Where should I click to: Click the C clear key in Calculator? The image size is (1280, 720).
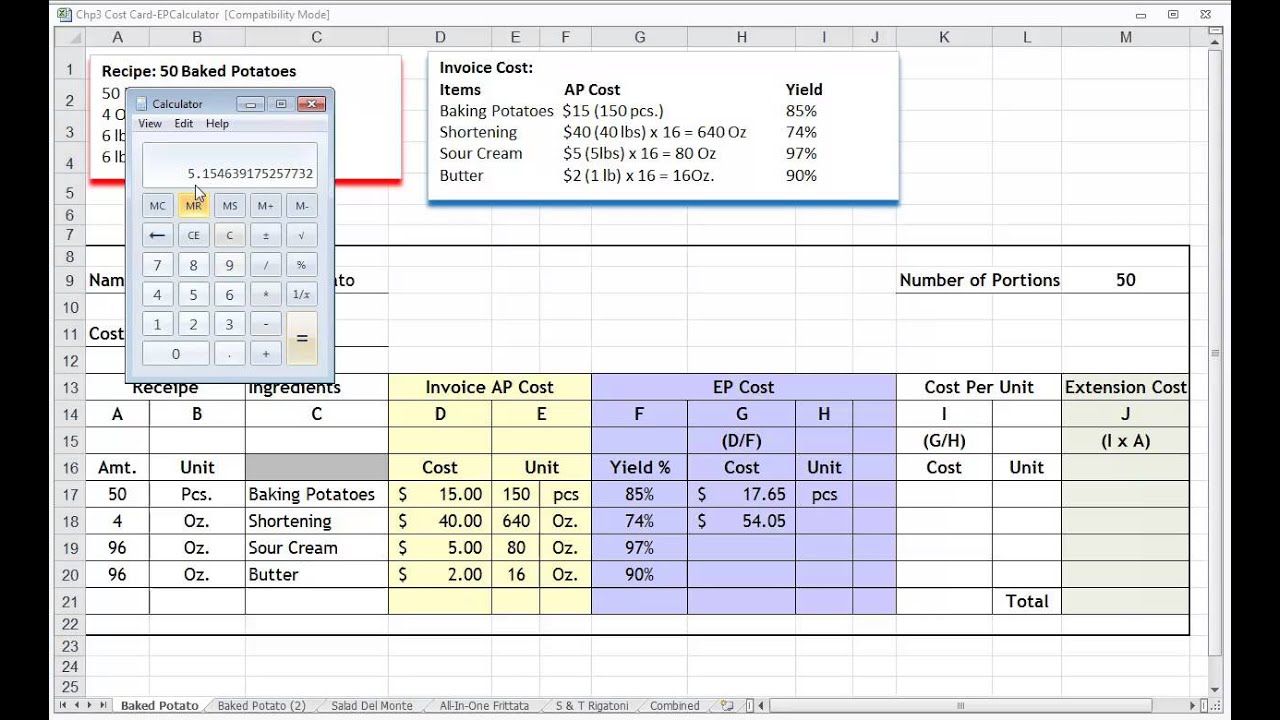pyautogui.click(x=230, y=236)
